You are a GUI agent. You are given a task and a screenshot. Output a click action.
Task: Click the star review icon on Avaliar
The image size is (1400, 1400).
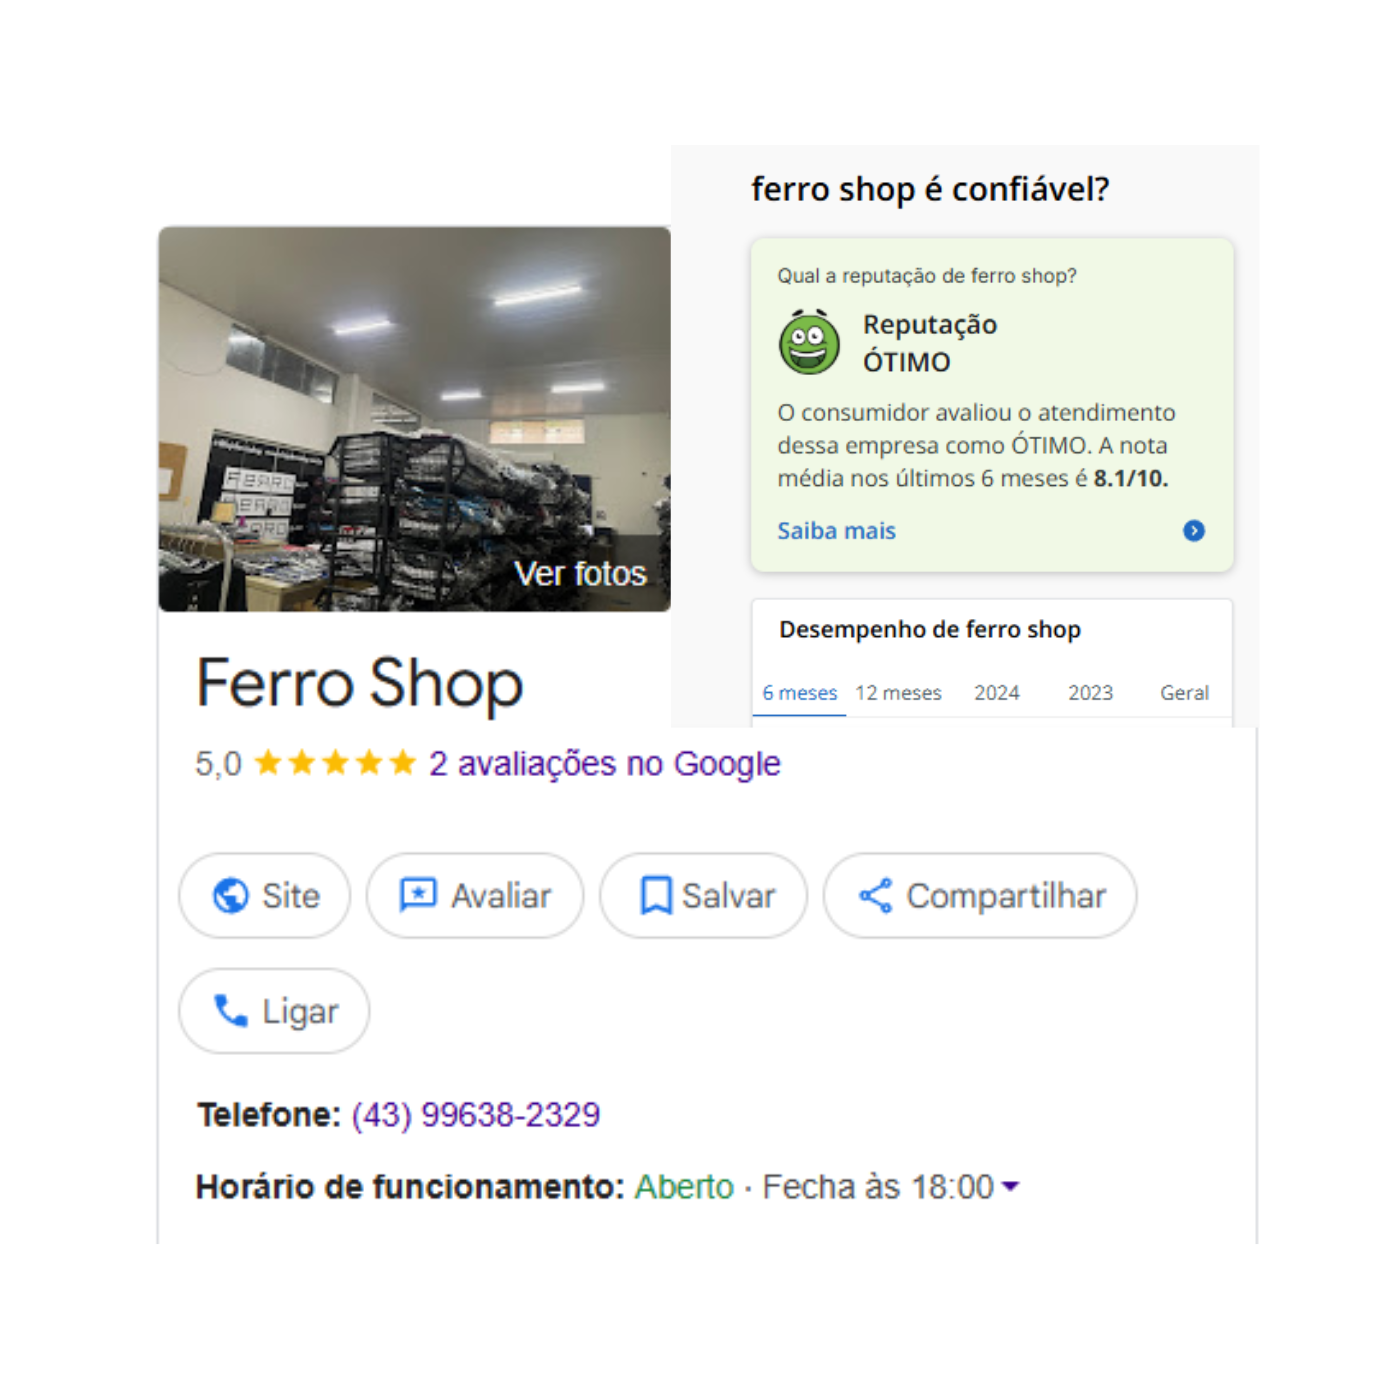[x=418, y=894]
